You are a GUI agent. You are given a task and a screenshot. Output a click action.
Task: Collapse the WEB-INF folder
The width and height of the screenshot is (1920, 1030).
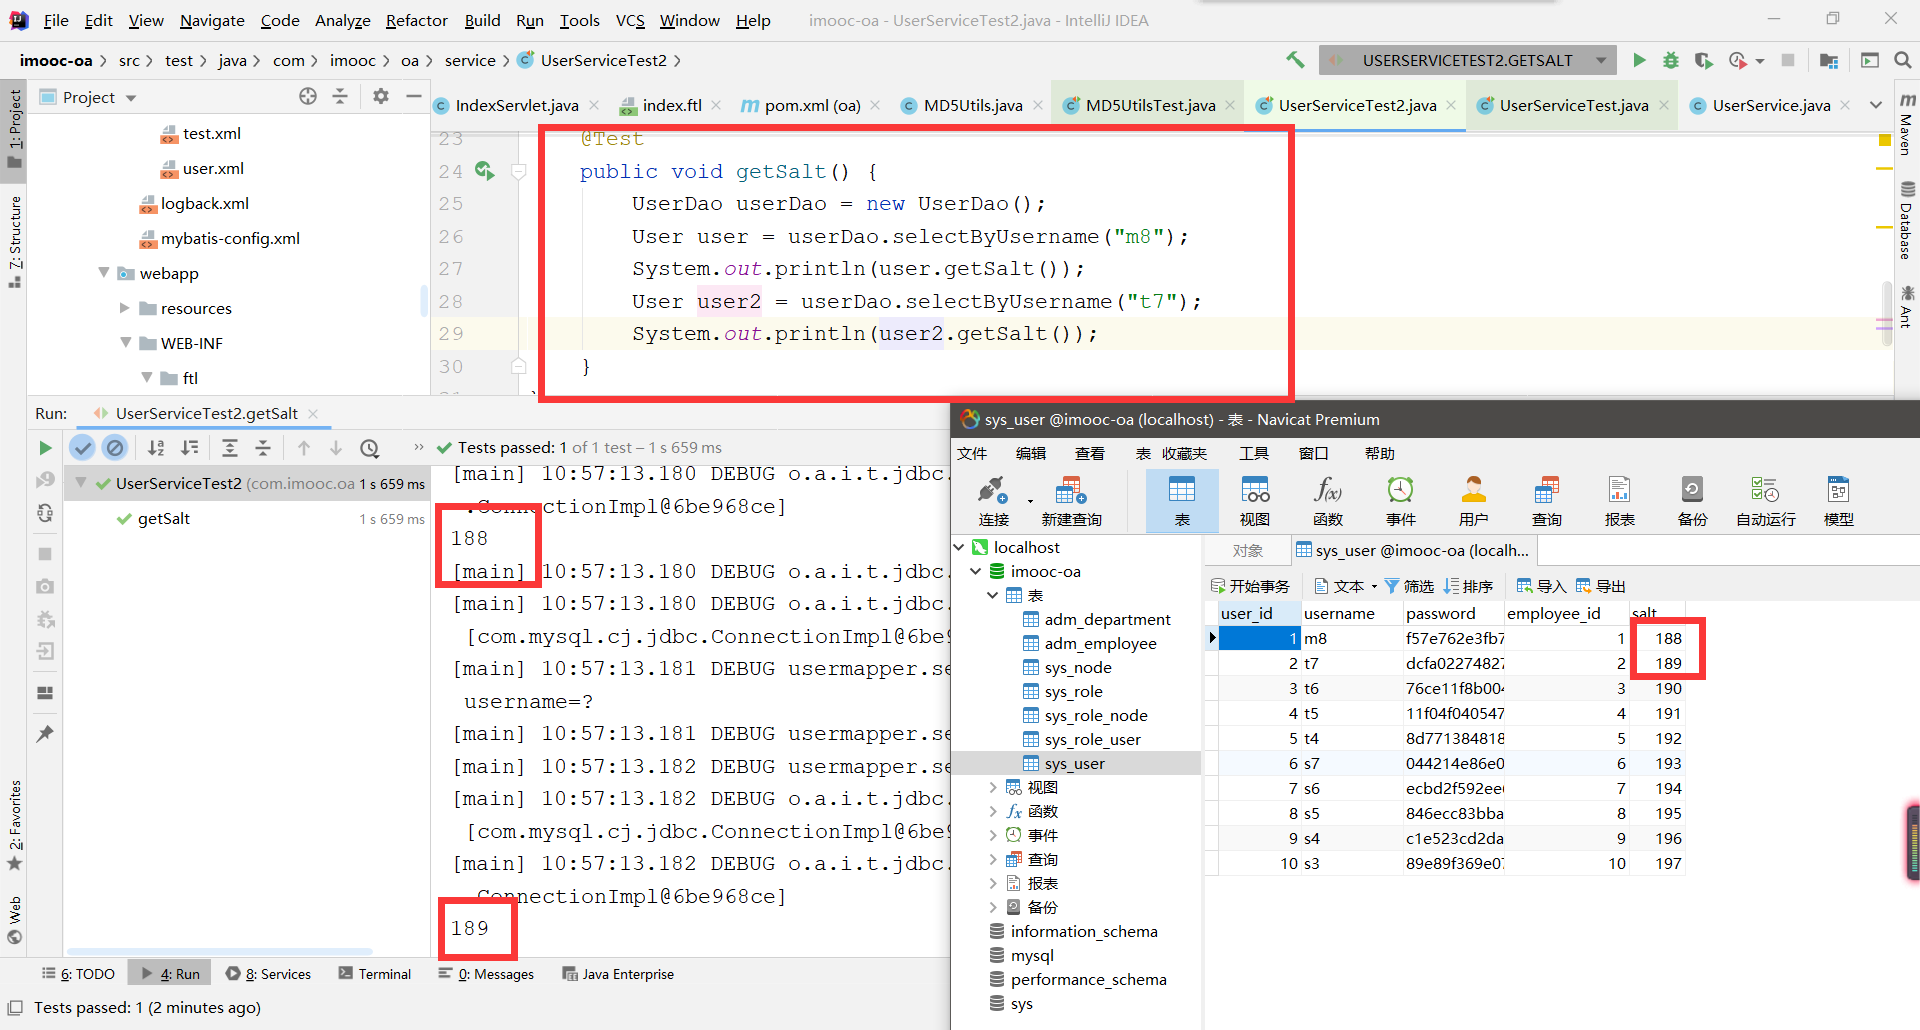click(125, 343)
